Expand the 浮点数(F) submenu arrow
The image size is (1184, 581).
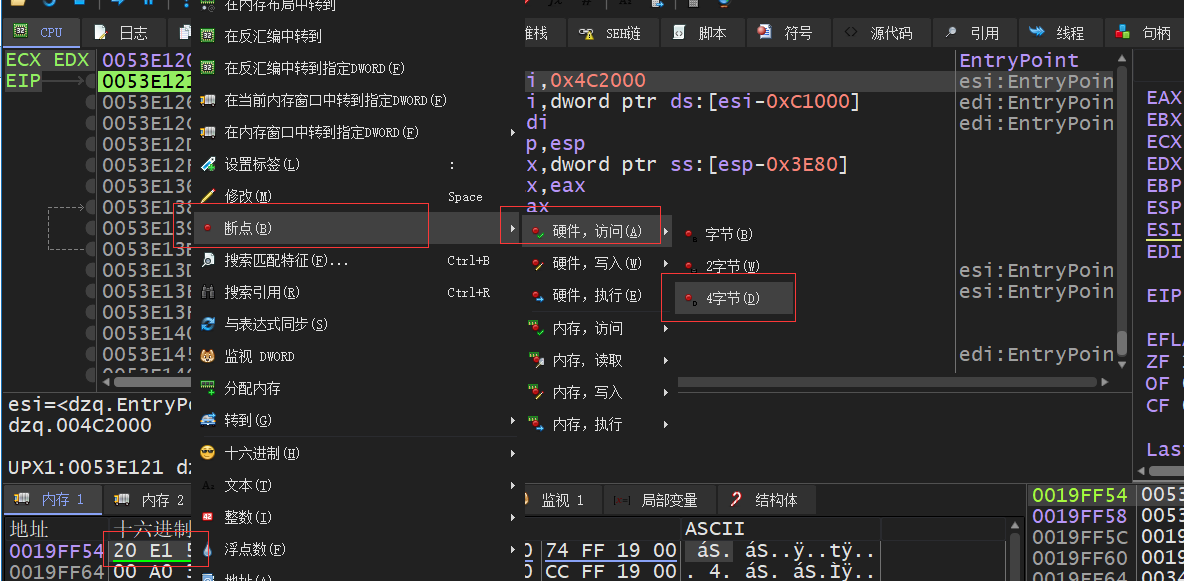513,549
